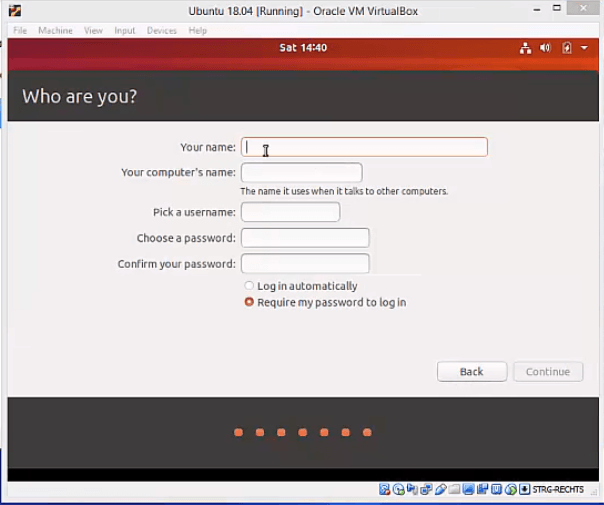Image resolution: width=604 pixels, height=505 pixels.
Task: Open the Sat 14:40 clock menu
Action: (304, 48)
